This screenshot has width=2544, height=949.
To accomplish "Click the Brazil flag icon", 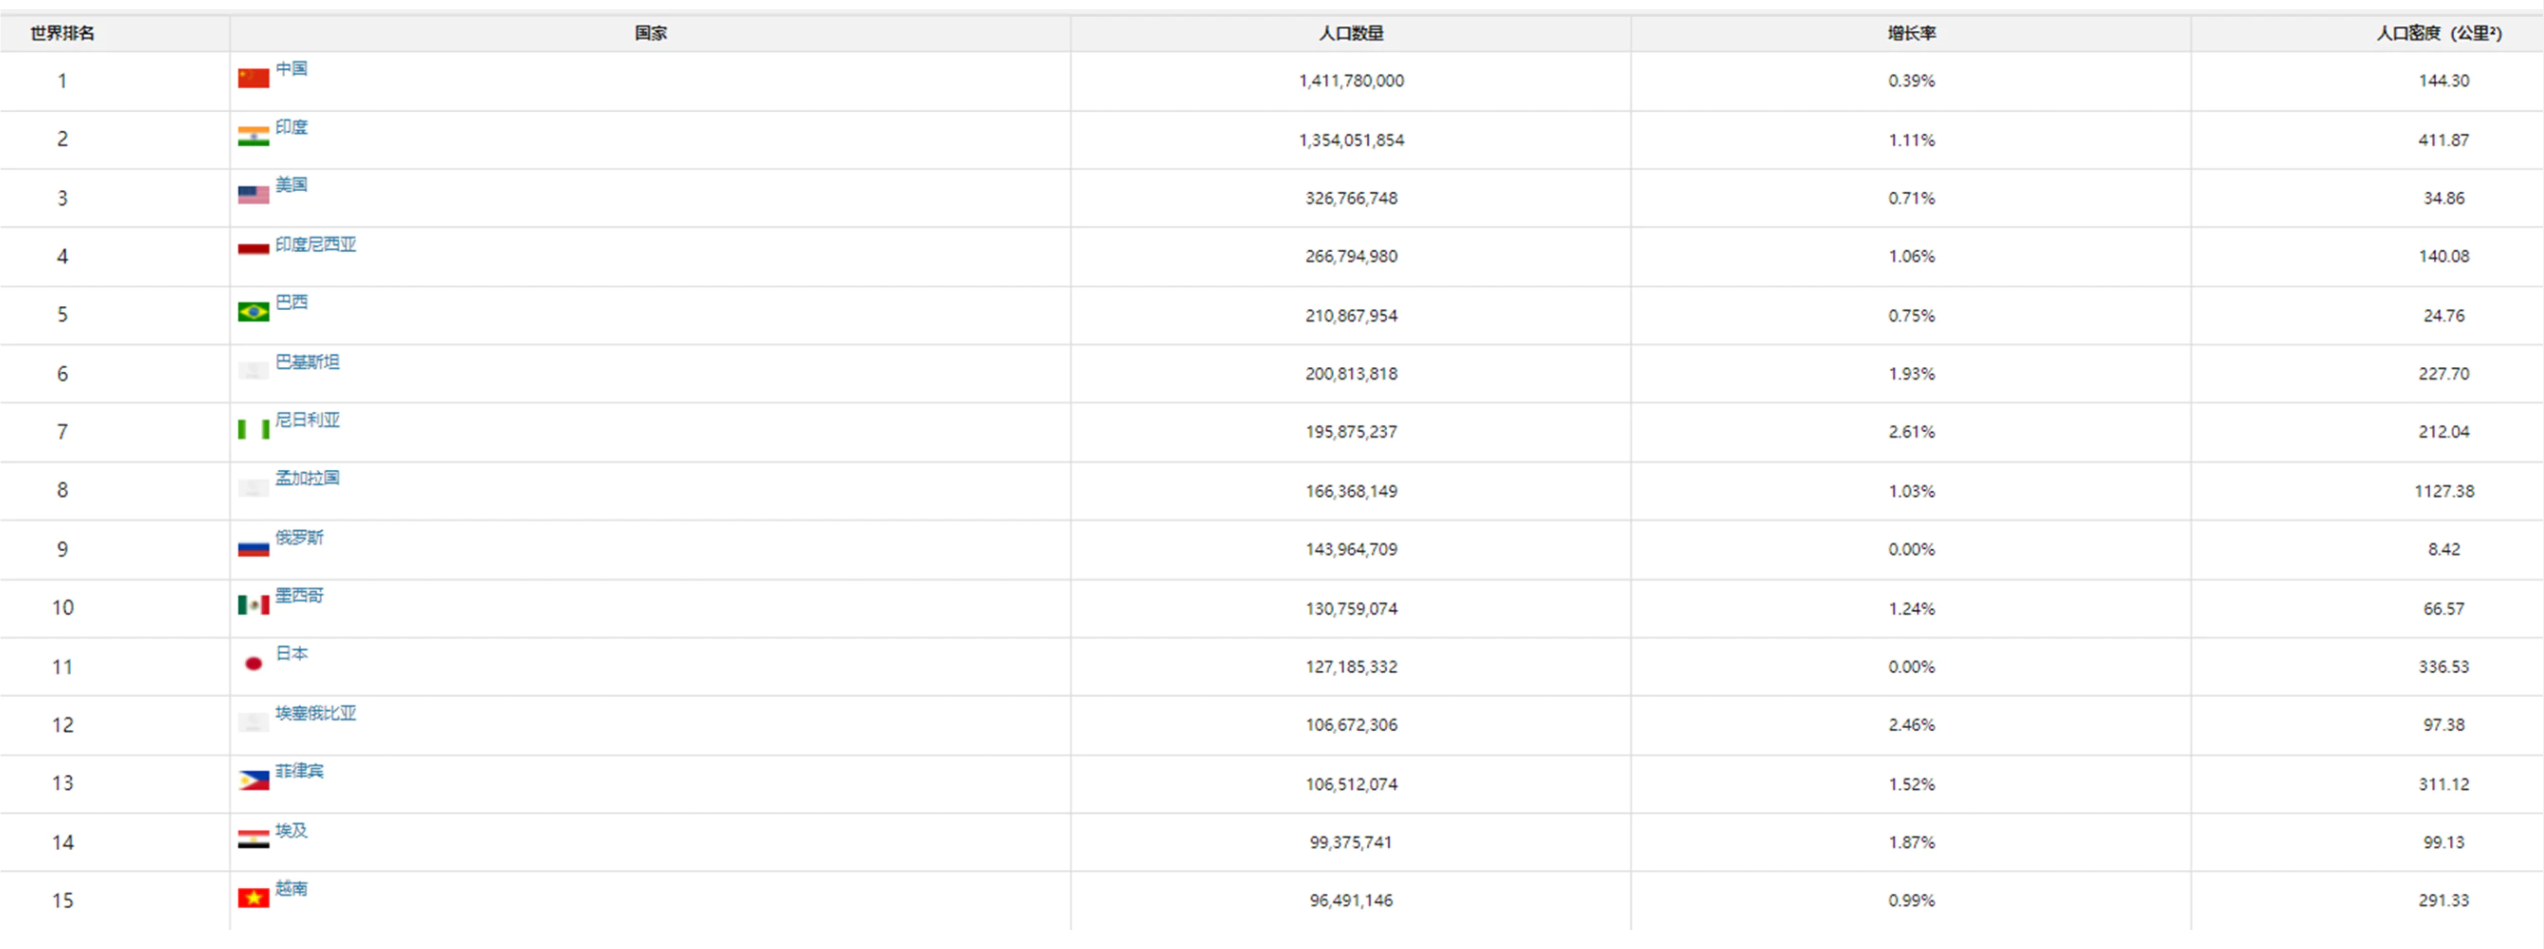I will click(x=253, y=312).
